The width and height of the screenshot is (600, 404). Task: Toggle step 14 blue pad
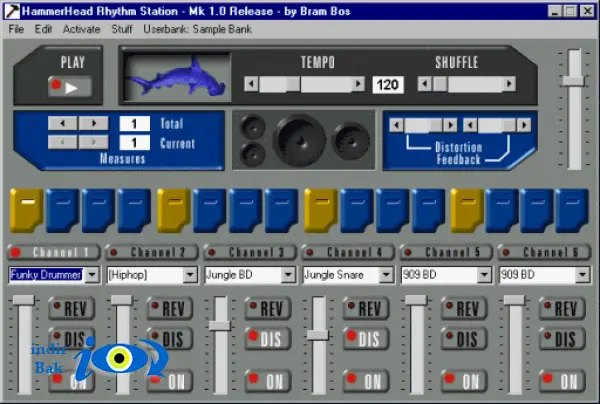(x=502, y=210)
